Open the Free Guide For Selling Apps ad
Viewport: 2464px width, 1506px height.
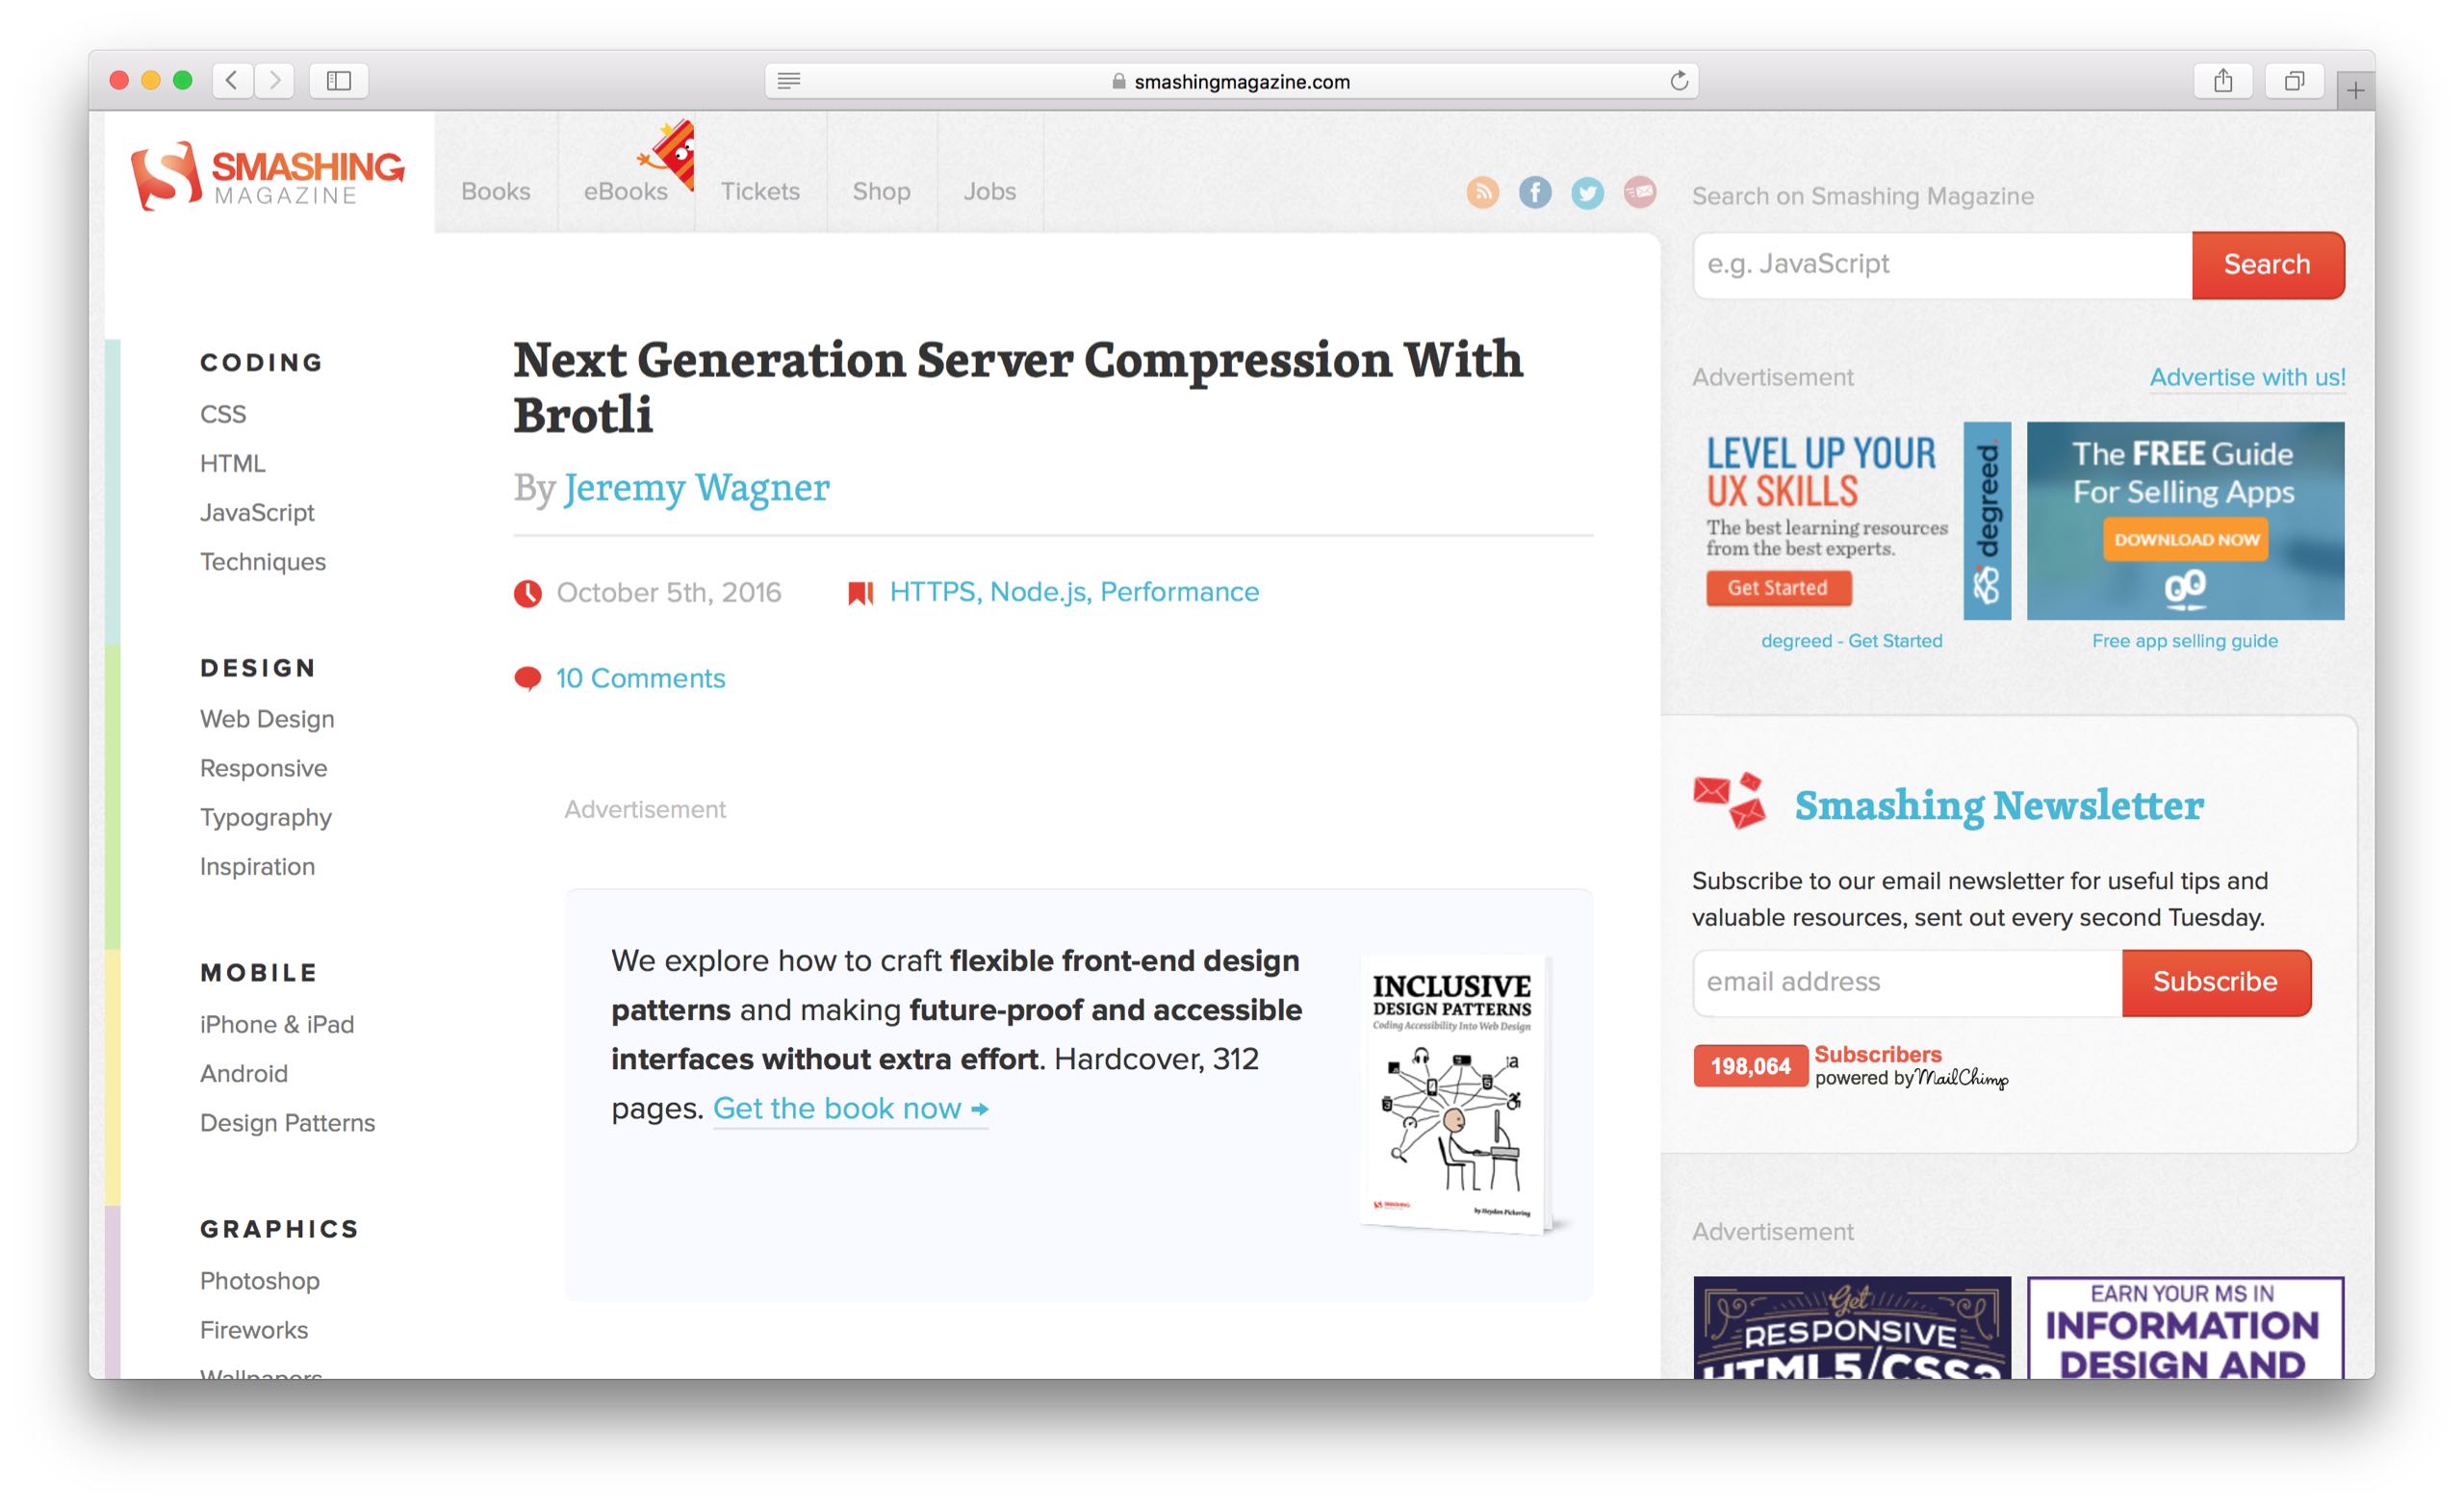click(x=2185, y=520)
